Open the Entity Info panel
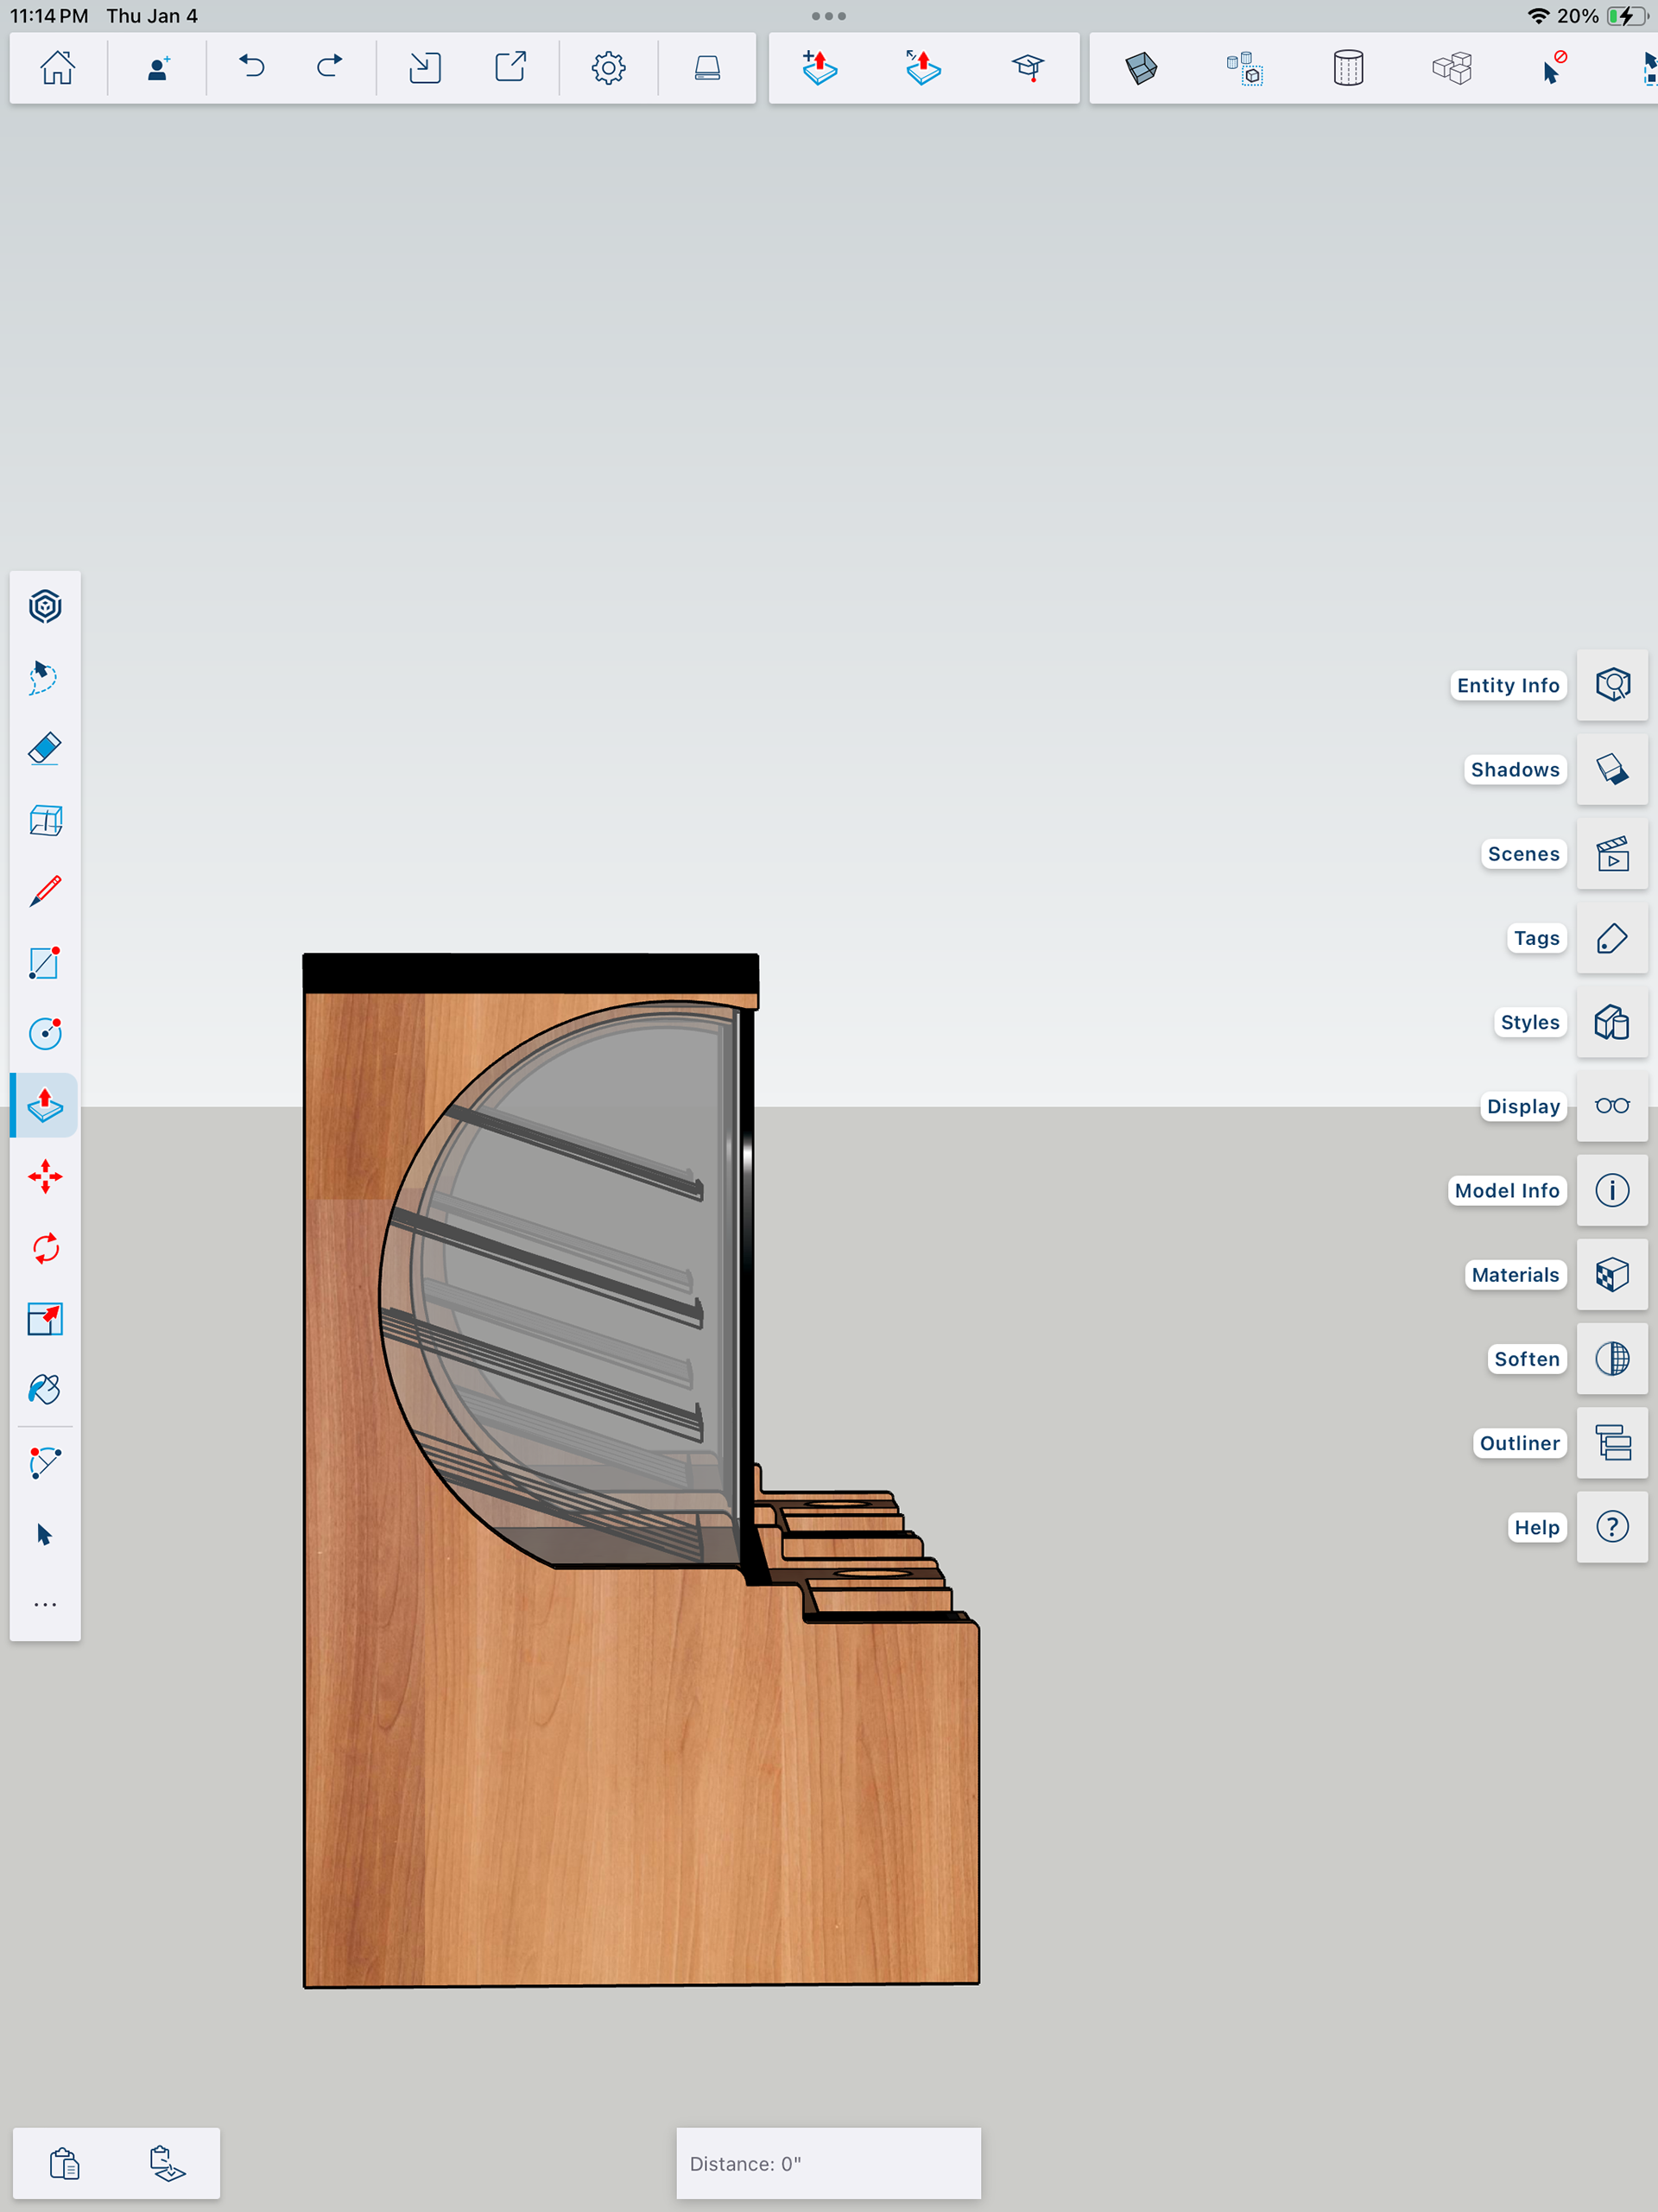 1611,685
